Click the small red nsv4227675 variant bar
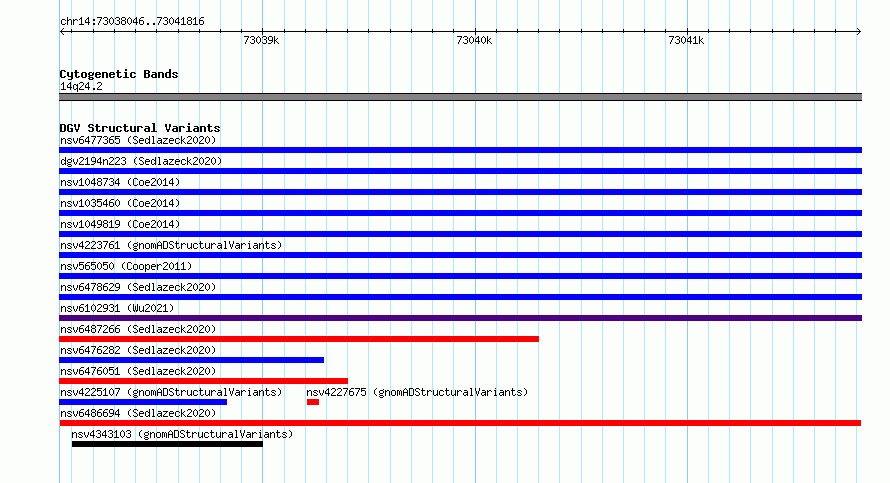890x483 pixels. (x=313, y=402)
